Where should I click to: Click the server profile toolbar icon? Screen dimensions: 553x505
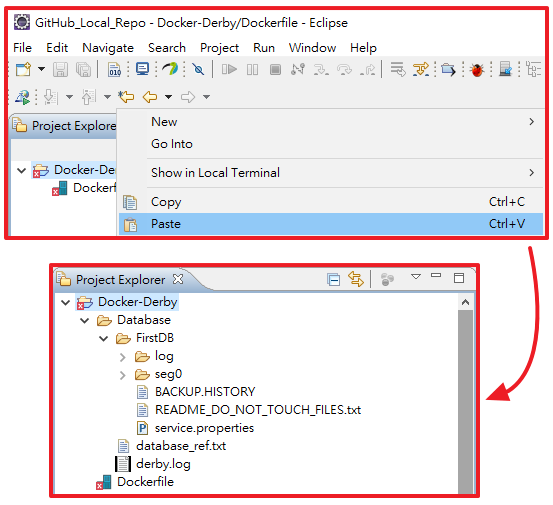click(x=505, y=69)
